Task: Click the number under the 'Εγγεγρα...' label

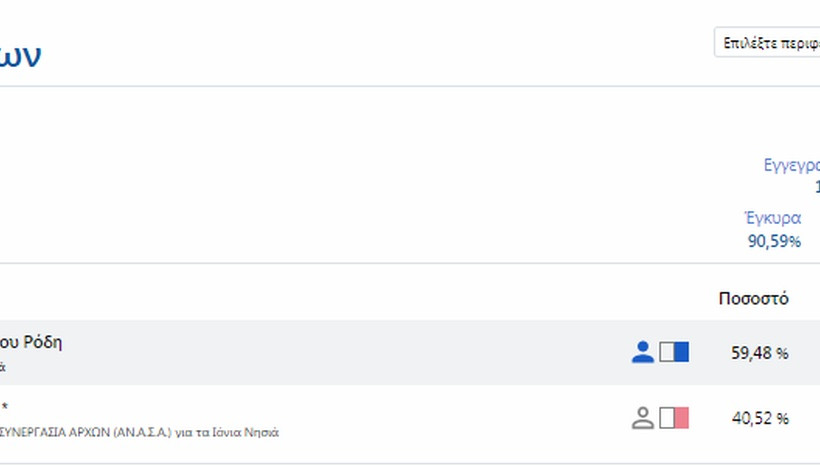Action: pos(816,187)
